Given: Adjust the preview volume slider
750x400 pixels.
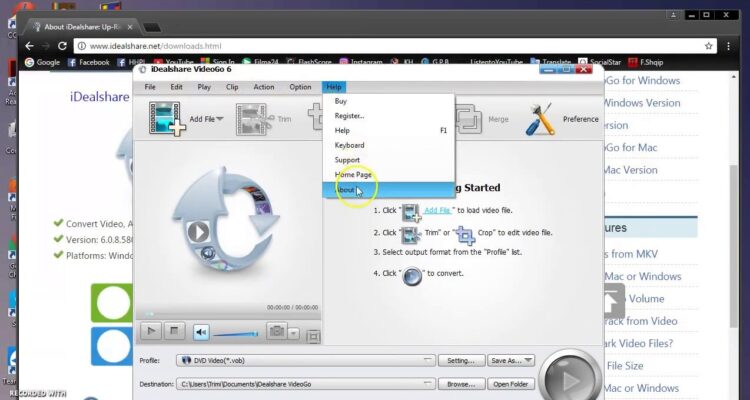Looking at the screenshot, I should pos(236,334).
